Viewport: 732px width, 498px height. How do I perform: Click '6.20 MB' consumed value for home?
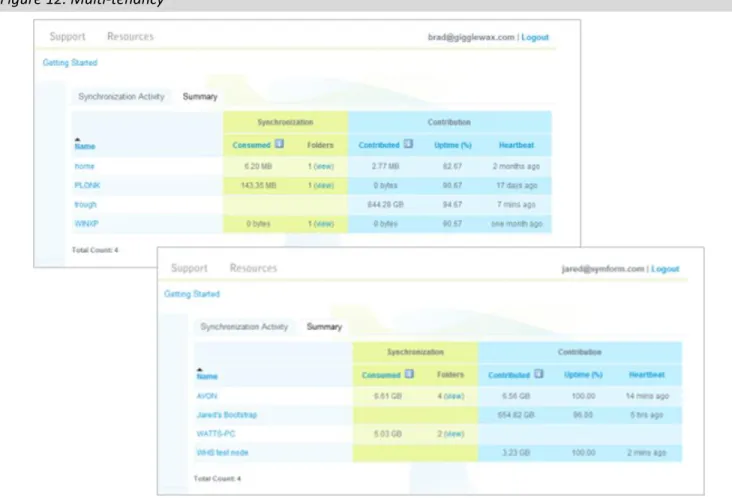point(258,166)
